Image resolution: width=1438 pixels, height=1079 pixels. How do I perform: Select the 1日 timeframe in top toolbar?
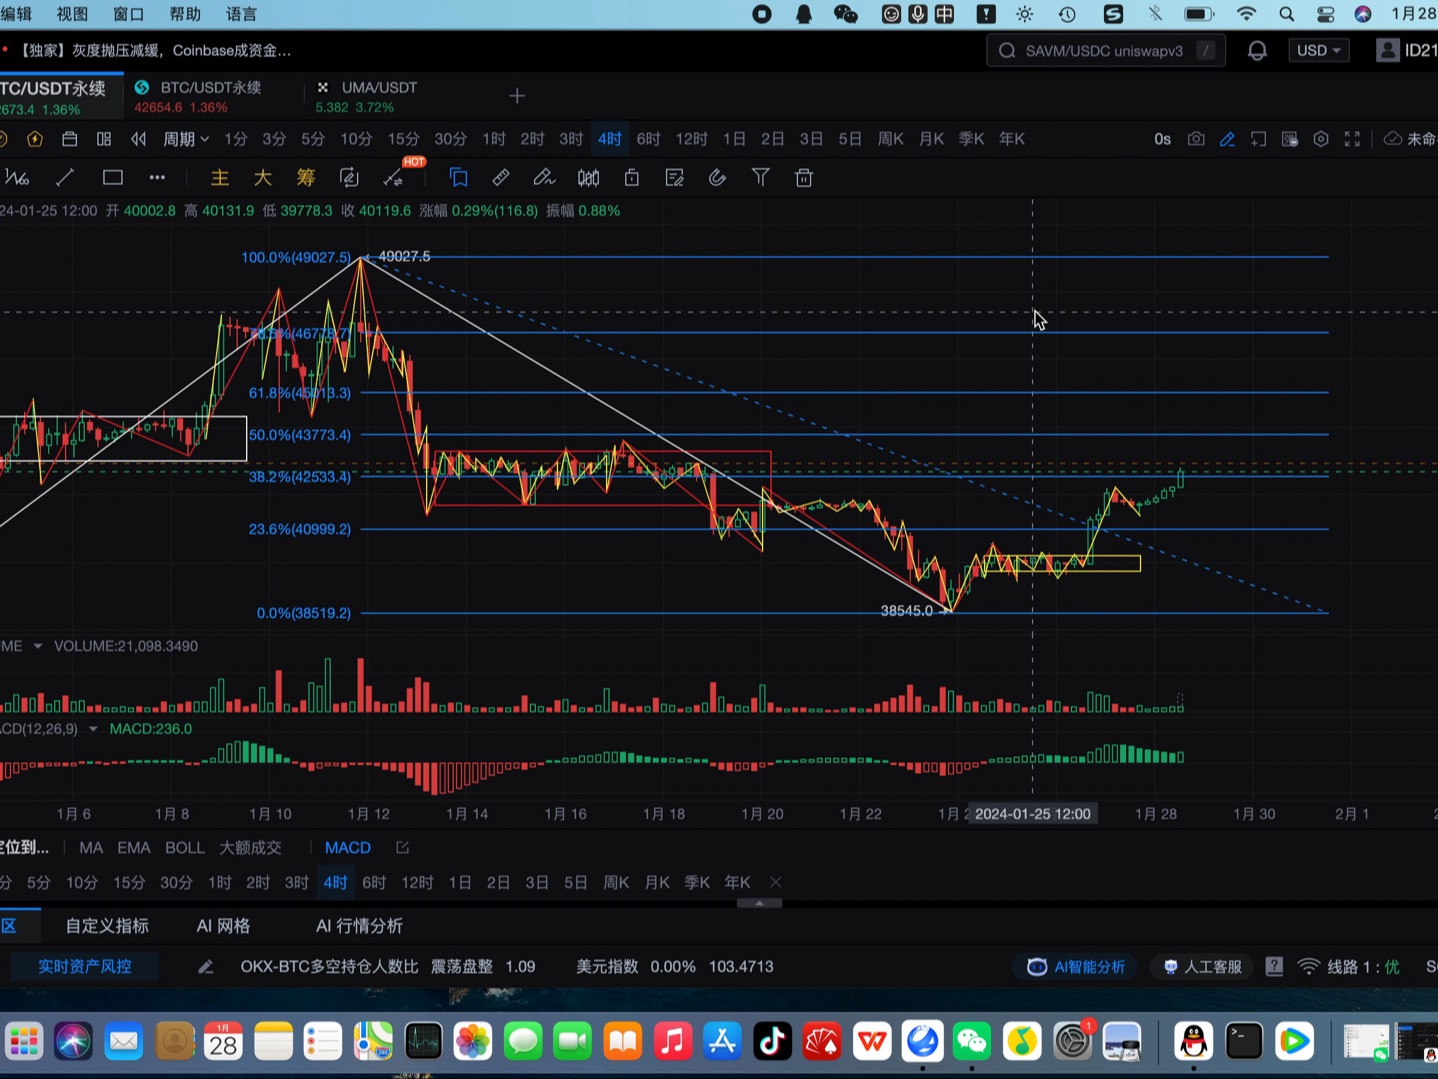[734, 139]
